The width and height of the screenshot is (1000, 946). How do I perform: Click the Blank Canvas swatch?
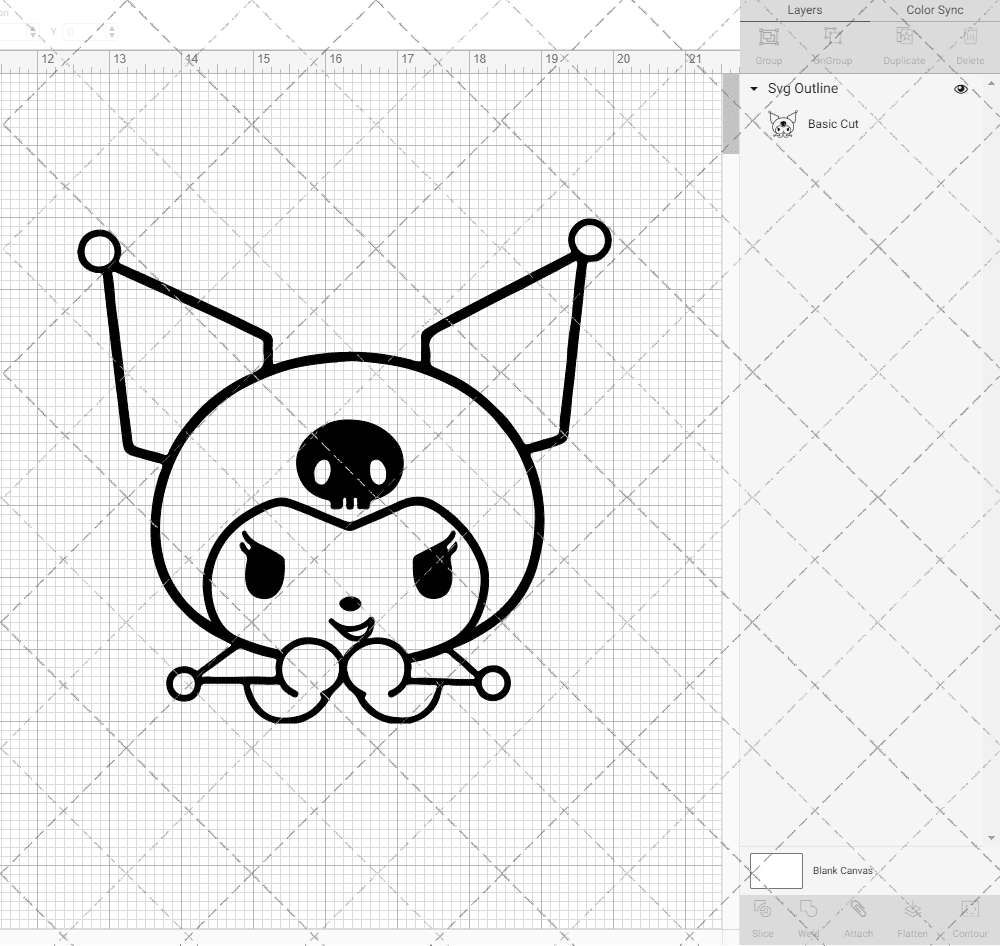click(x=776, y=871)
